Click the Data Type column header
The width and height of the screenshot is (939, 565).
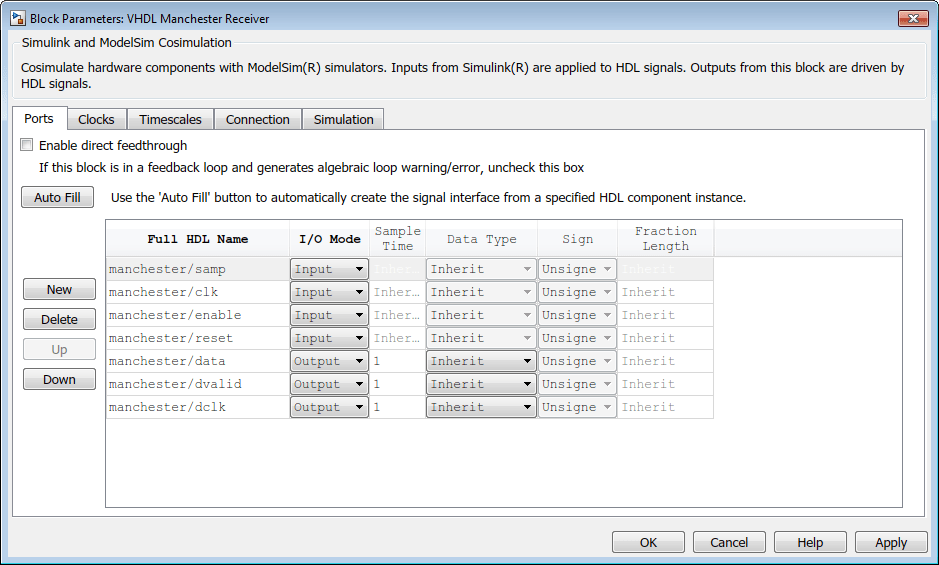pyautogui.click(x=481, y=238)
